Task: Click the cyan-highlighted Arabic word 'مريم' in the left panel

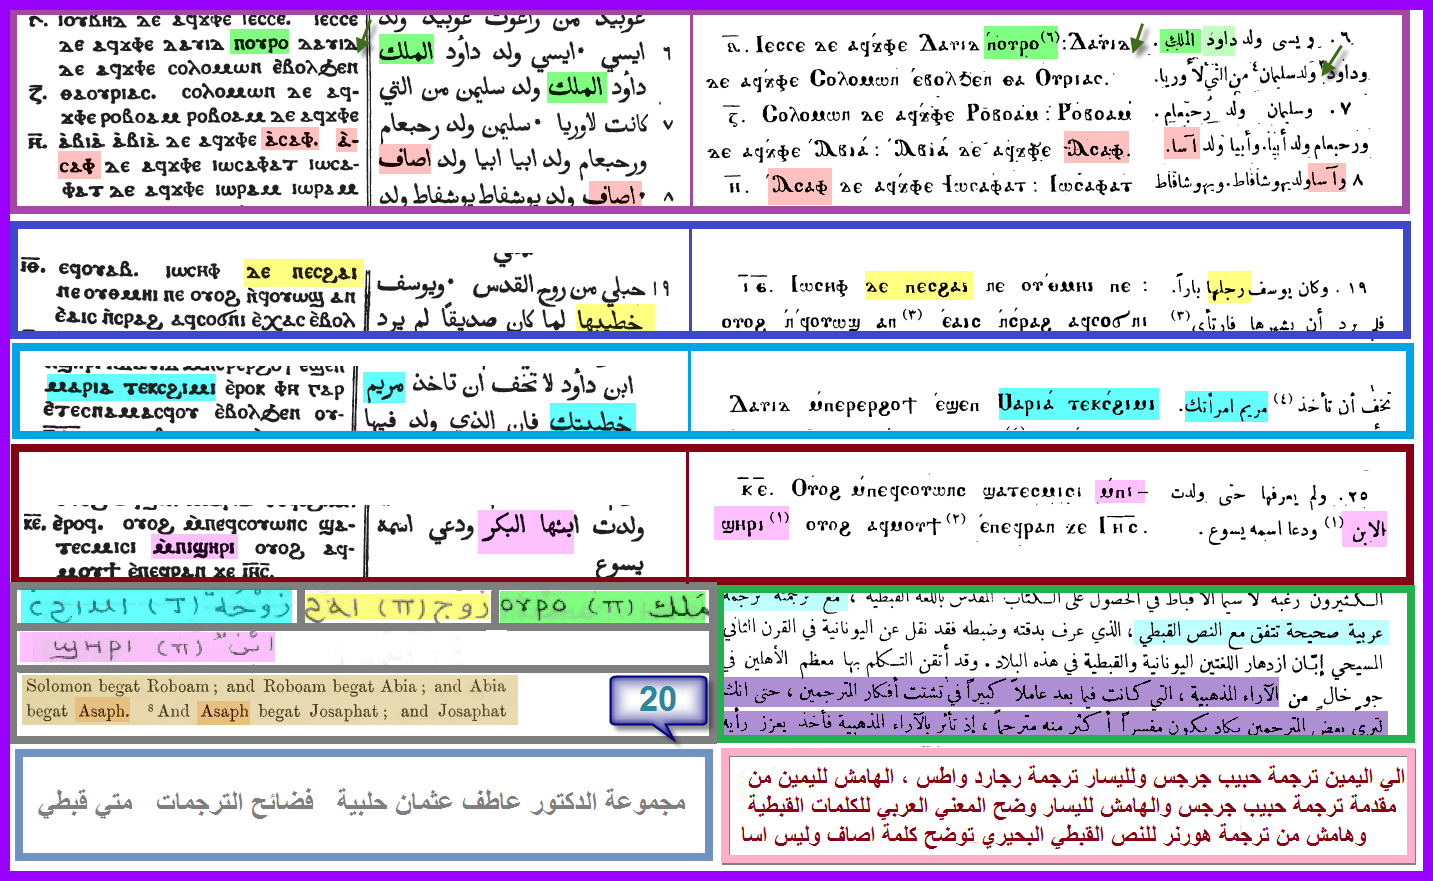Action: 385,386
